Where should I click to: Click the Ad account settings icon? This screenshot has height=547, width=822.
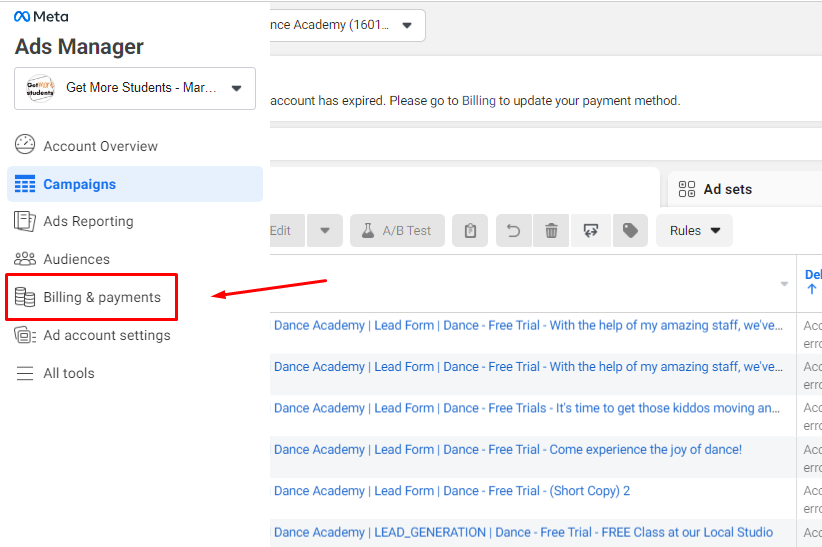pos(25,335)
